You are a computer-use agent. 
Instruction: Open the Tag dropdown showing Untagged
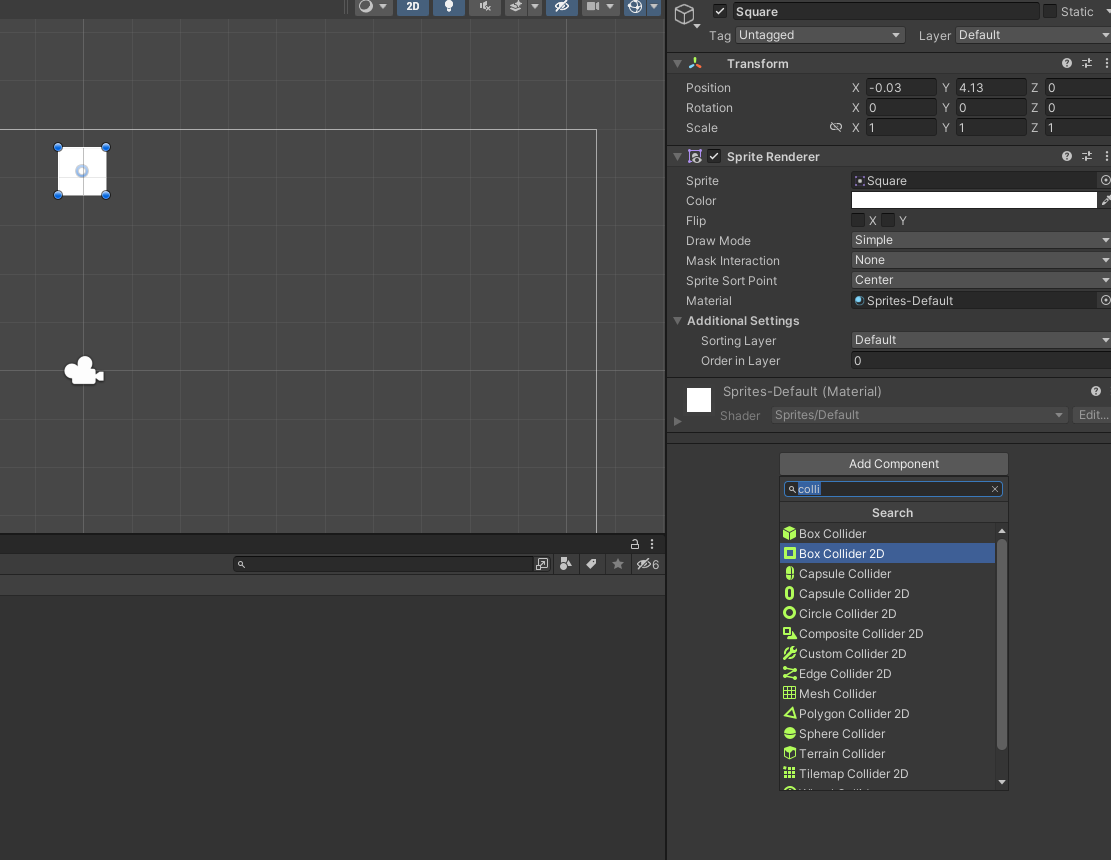coord(819,35)
